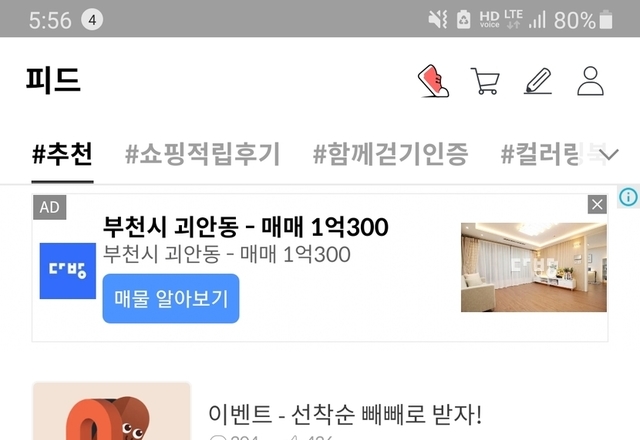640x440 pixels.
Task: Tap the living room ad photo
Action: point(533,267)
